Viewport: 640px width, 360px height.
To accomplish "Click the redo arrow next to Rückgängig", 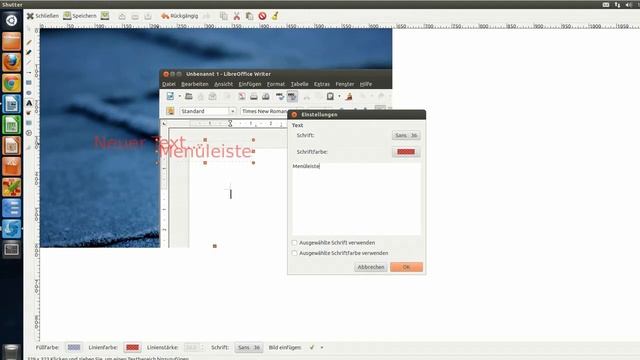I will click(207, 16).
